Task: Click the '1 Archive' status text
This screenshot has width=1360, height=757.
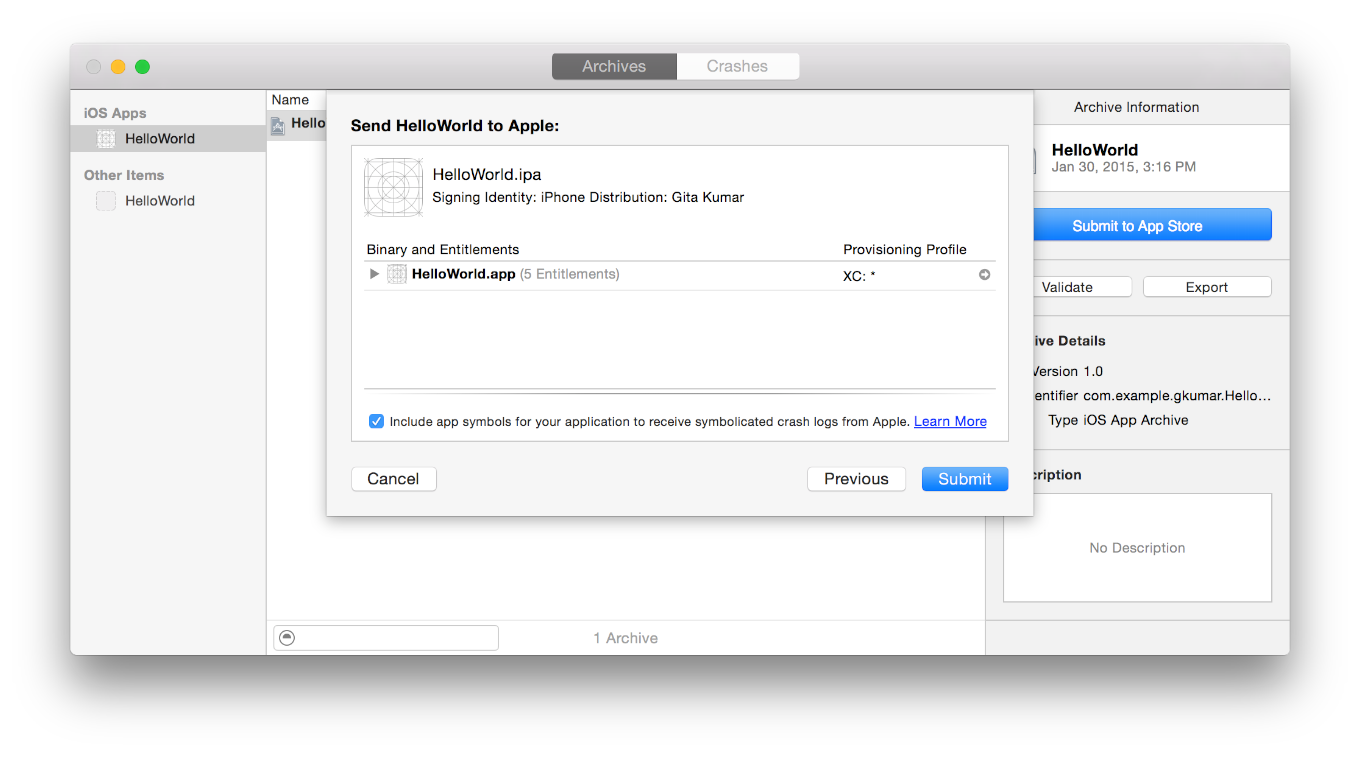Action: pyautogui.click(x=626, y=638)
